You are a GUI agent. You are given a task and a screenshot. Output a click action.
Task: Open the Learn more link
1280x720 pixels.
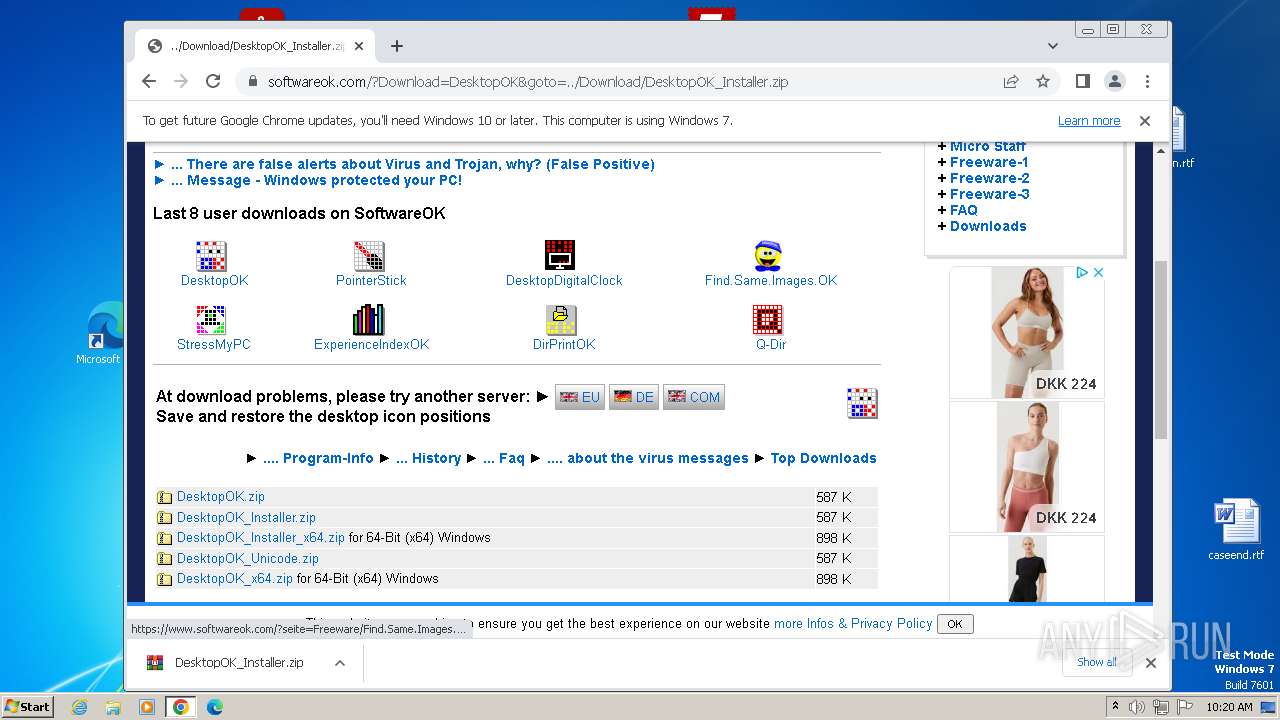[1089, 121]
